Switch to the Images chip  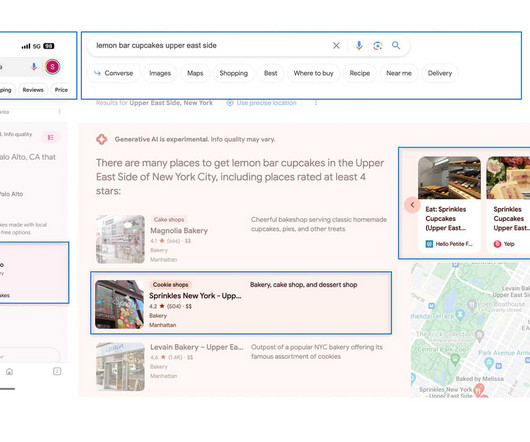coord(160,73)
